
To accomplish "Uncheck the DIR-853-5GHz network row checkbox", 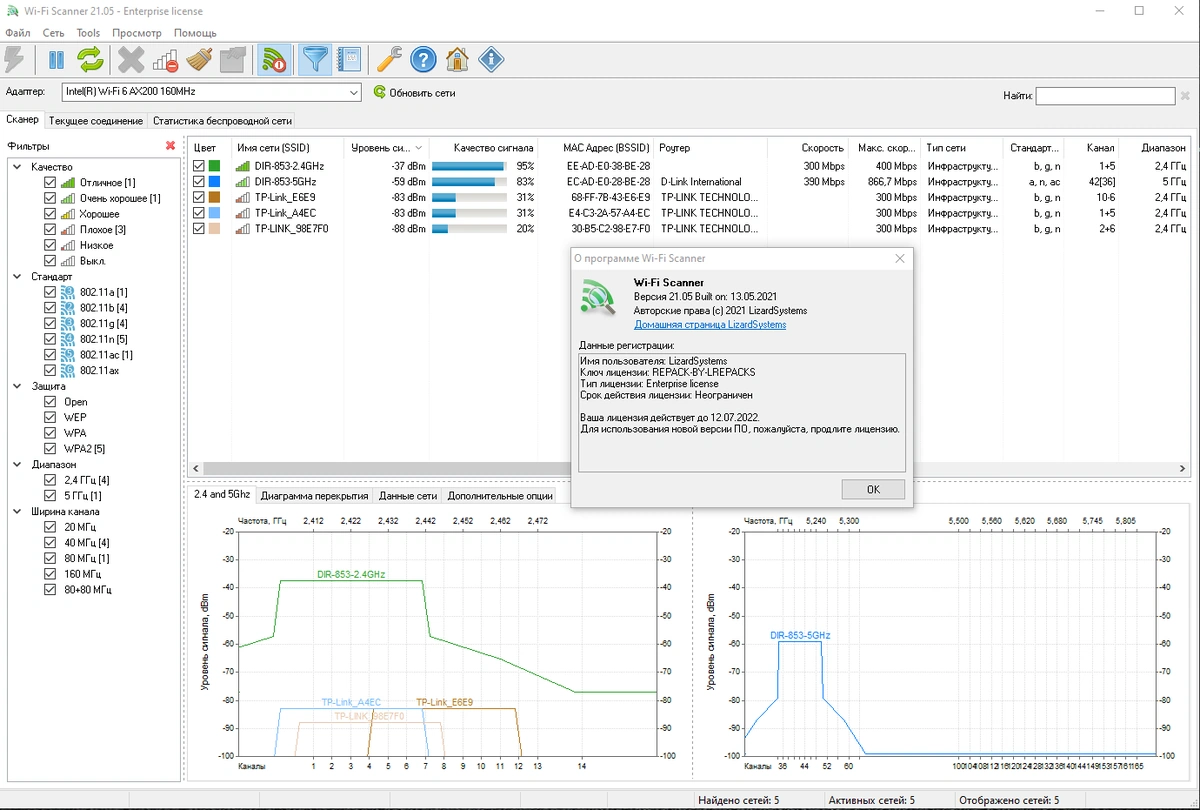I will pos(199,182).
